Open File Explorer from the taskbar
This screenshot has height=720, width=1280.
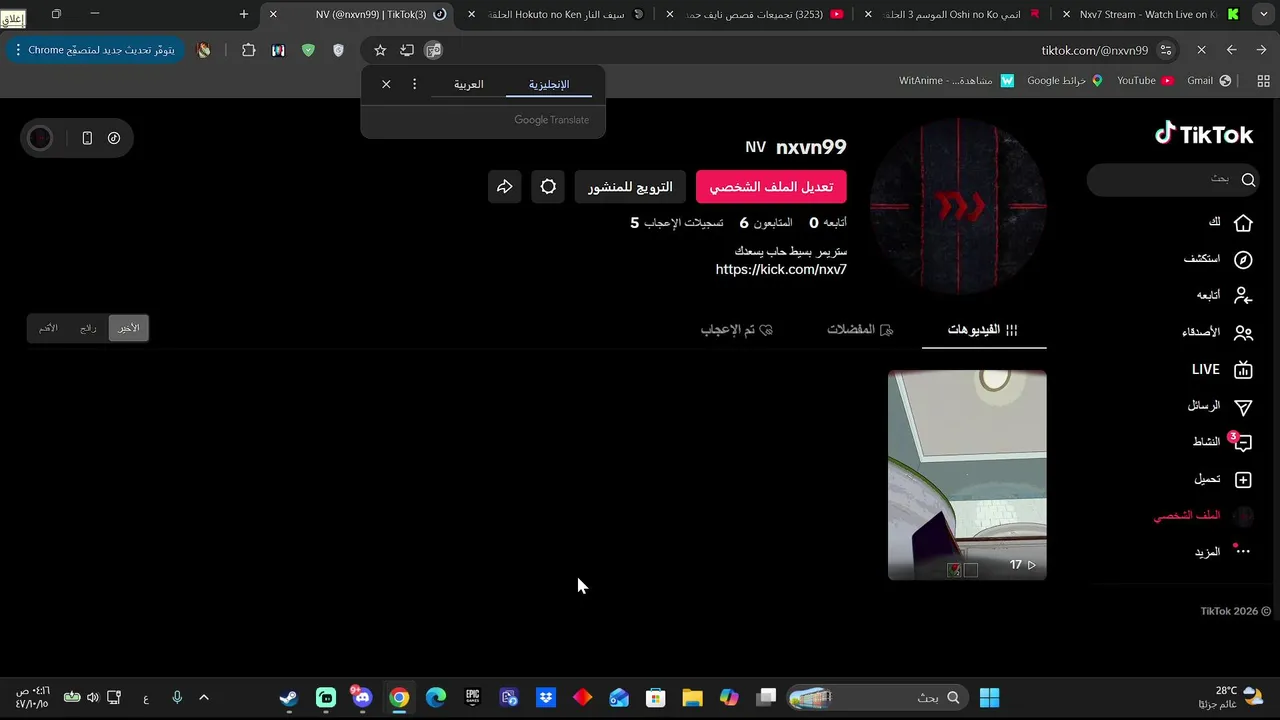click(692, 698)
